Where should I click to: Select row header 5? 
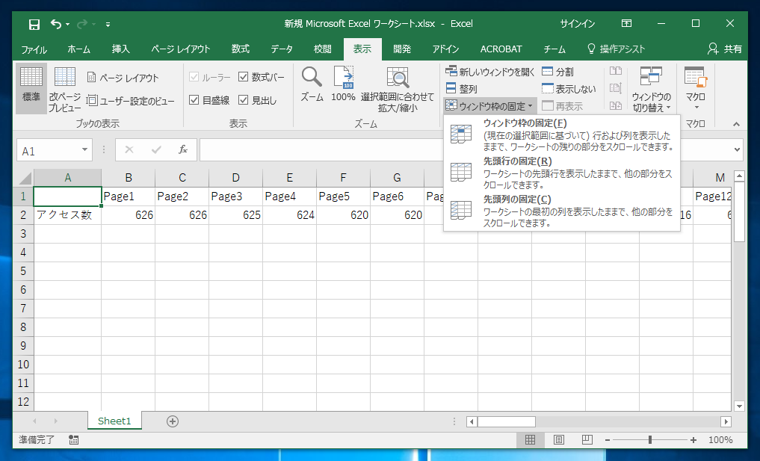coord(23,270)
